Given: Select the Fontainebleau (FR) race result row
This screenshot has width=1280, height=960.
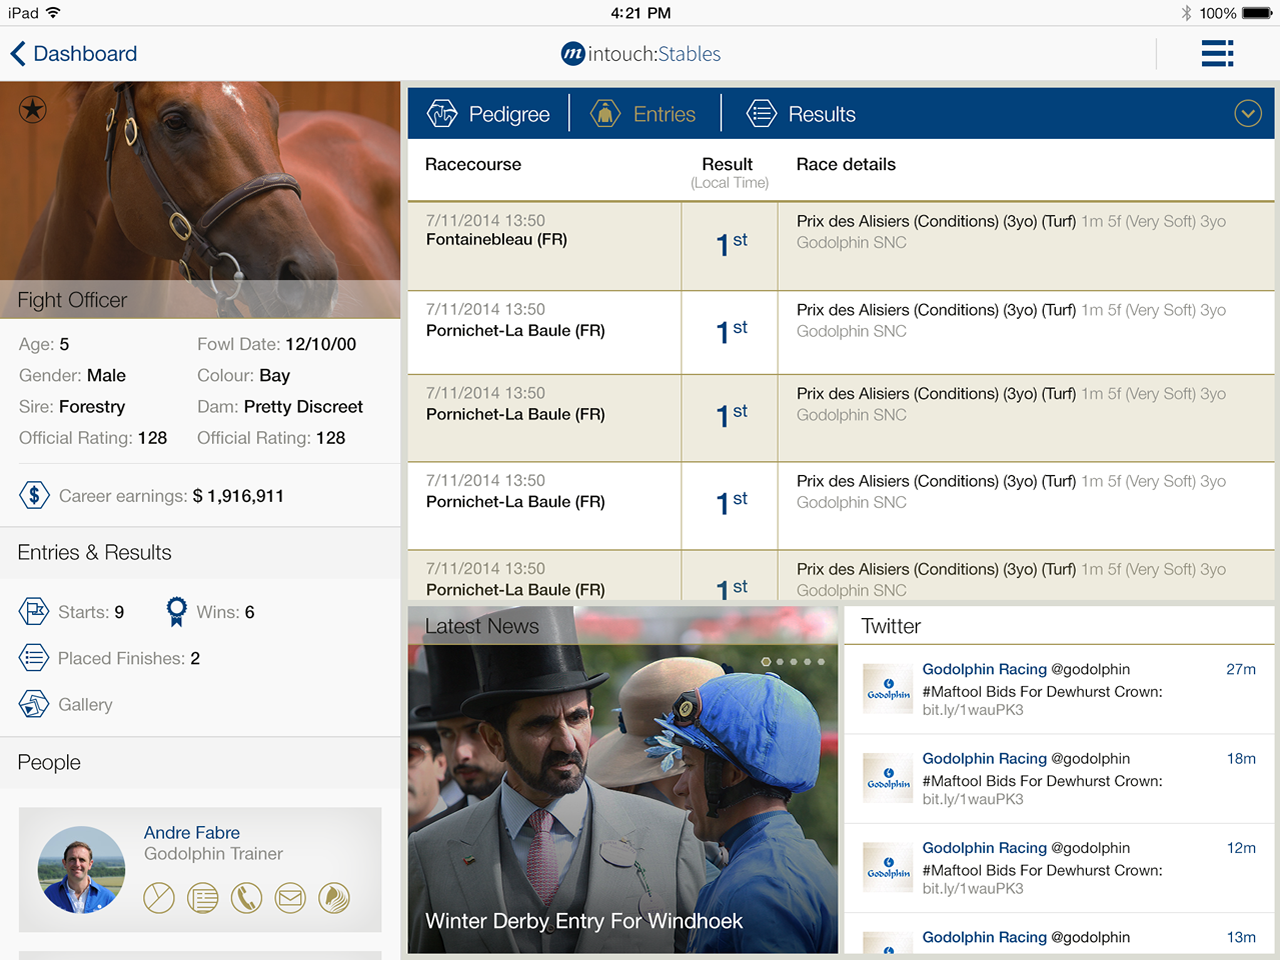Looking at the screenshot, I should (x=840, y=246).
